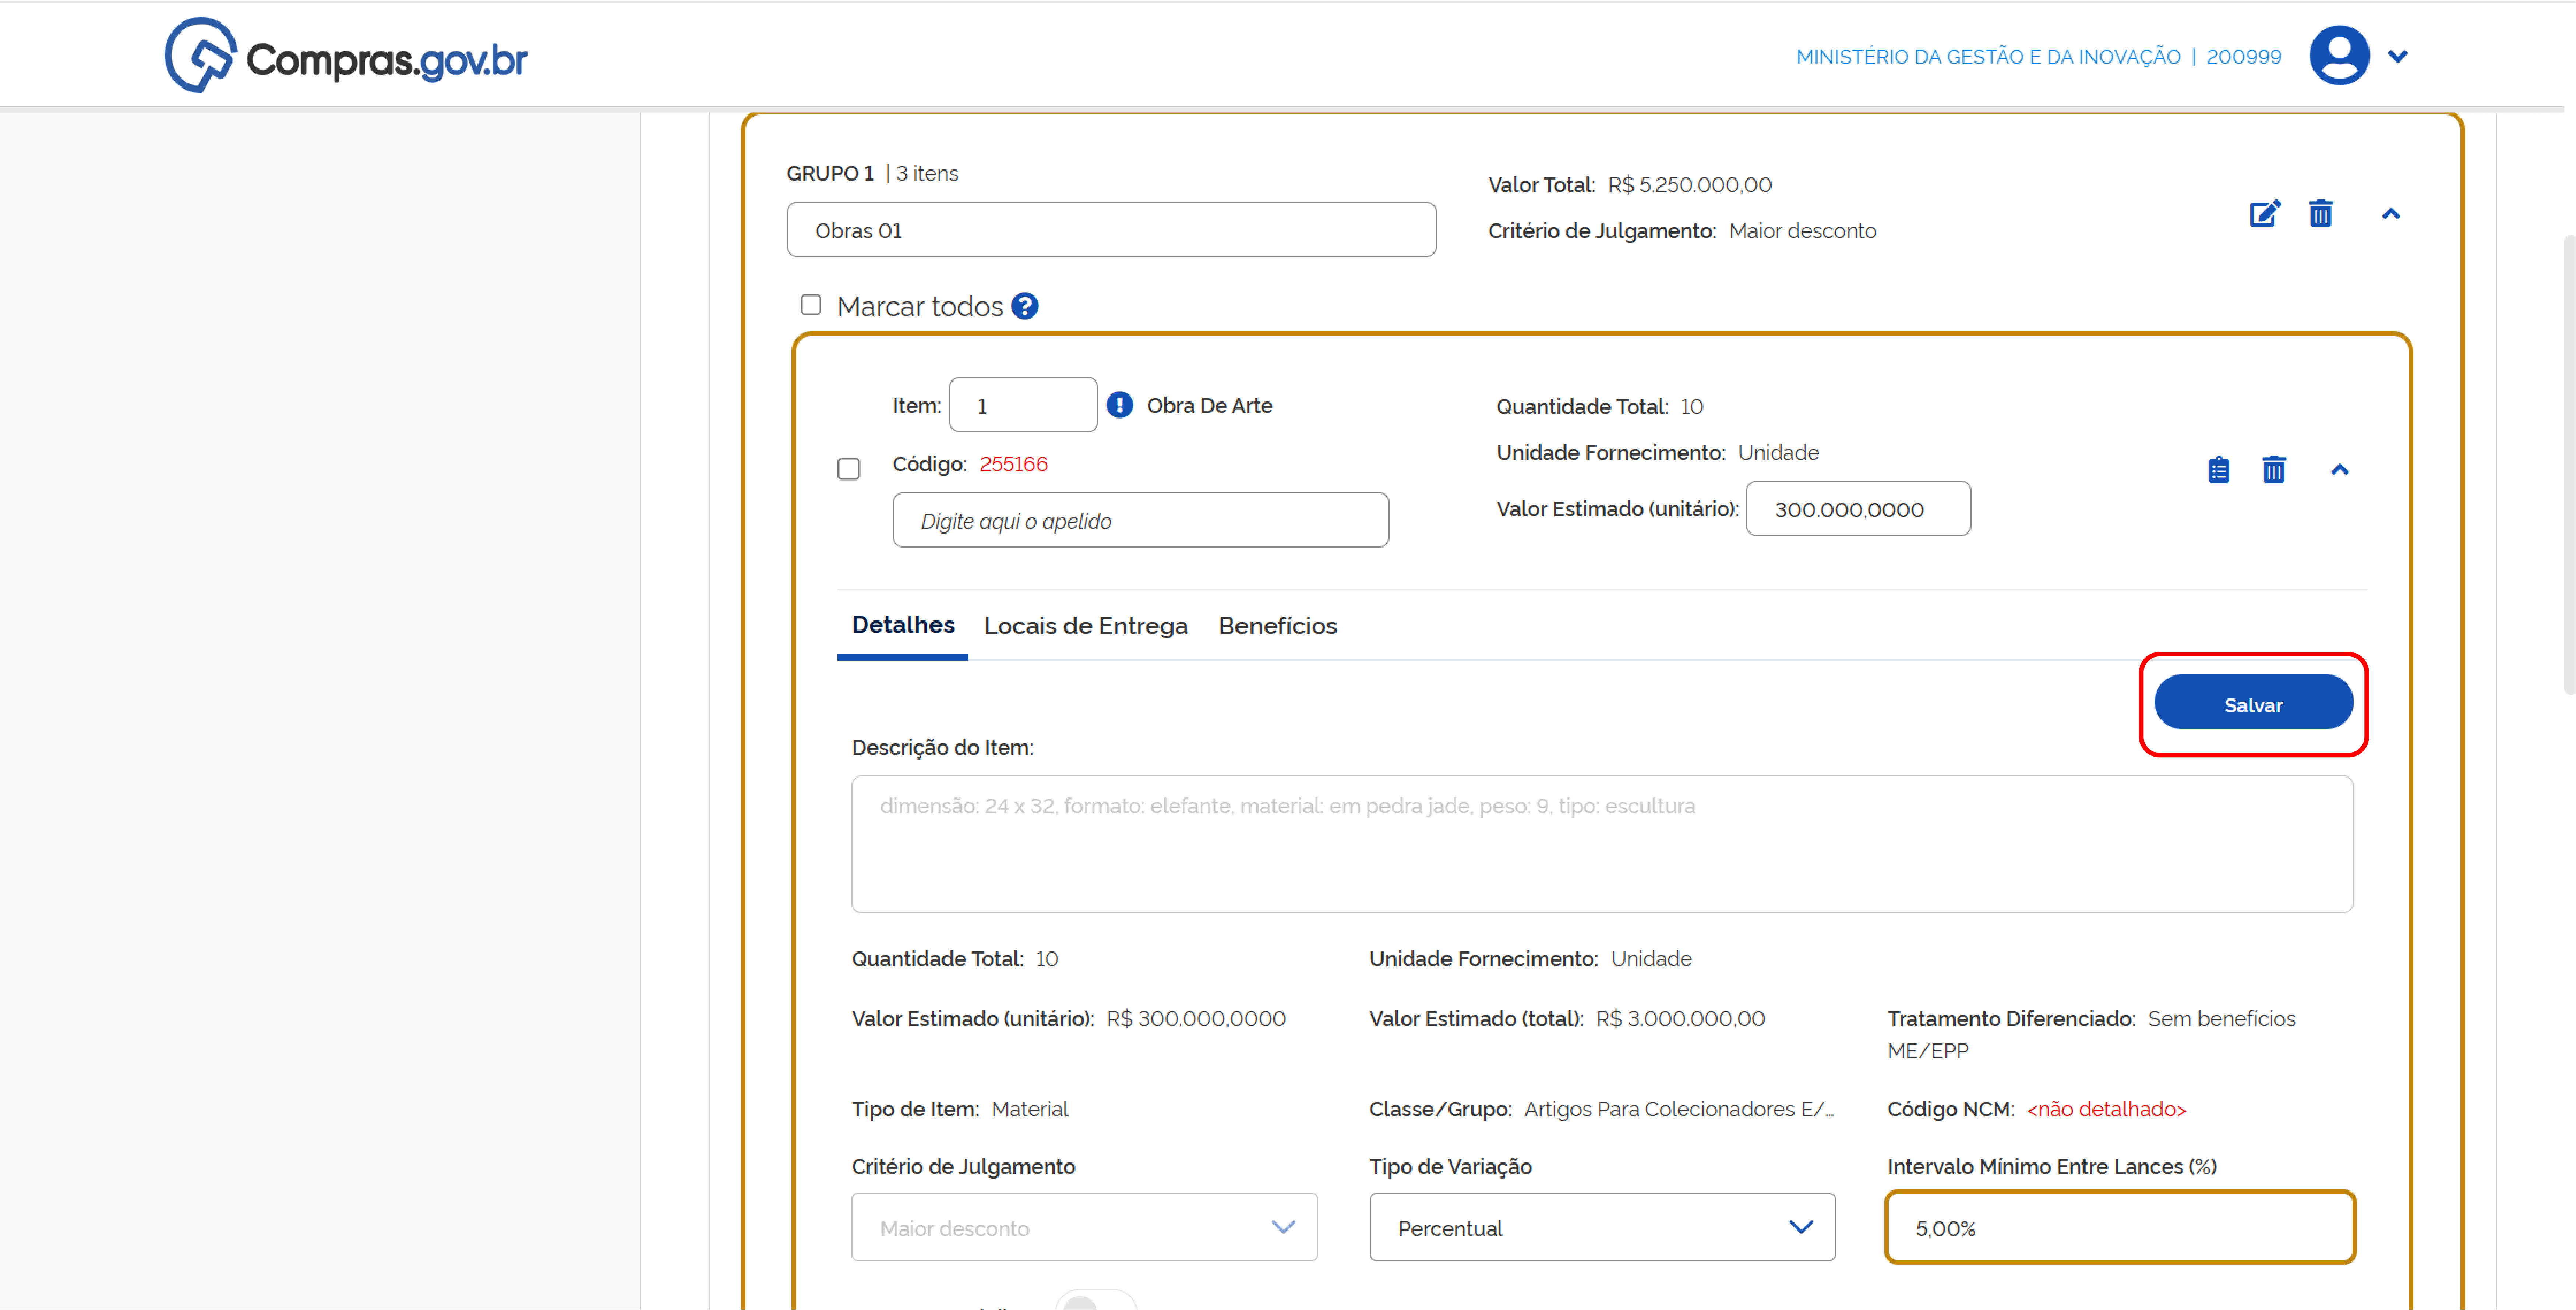Open the Marcar todos help icon
Image resolution: width=2576 pixels, height=1310 pixels.
[1025, 306]
